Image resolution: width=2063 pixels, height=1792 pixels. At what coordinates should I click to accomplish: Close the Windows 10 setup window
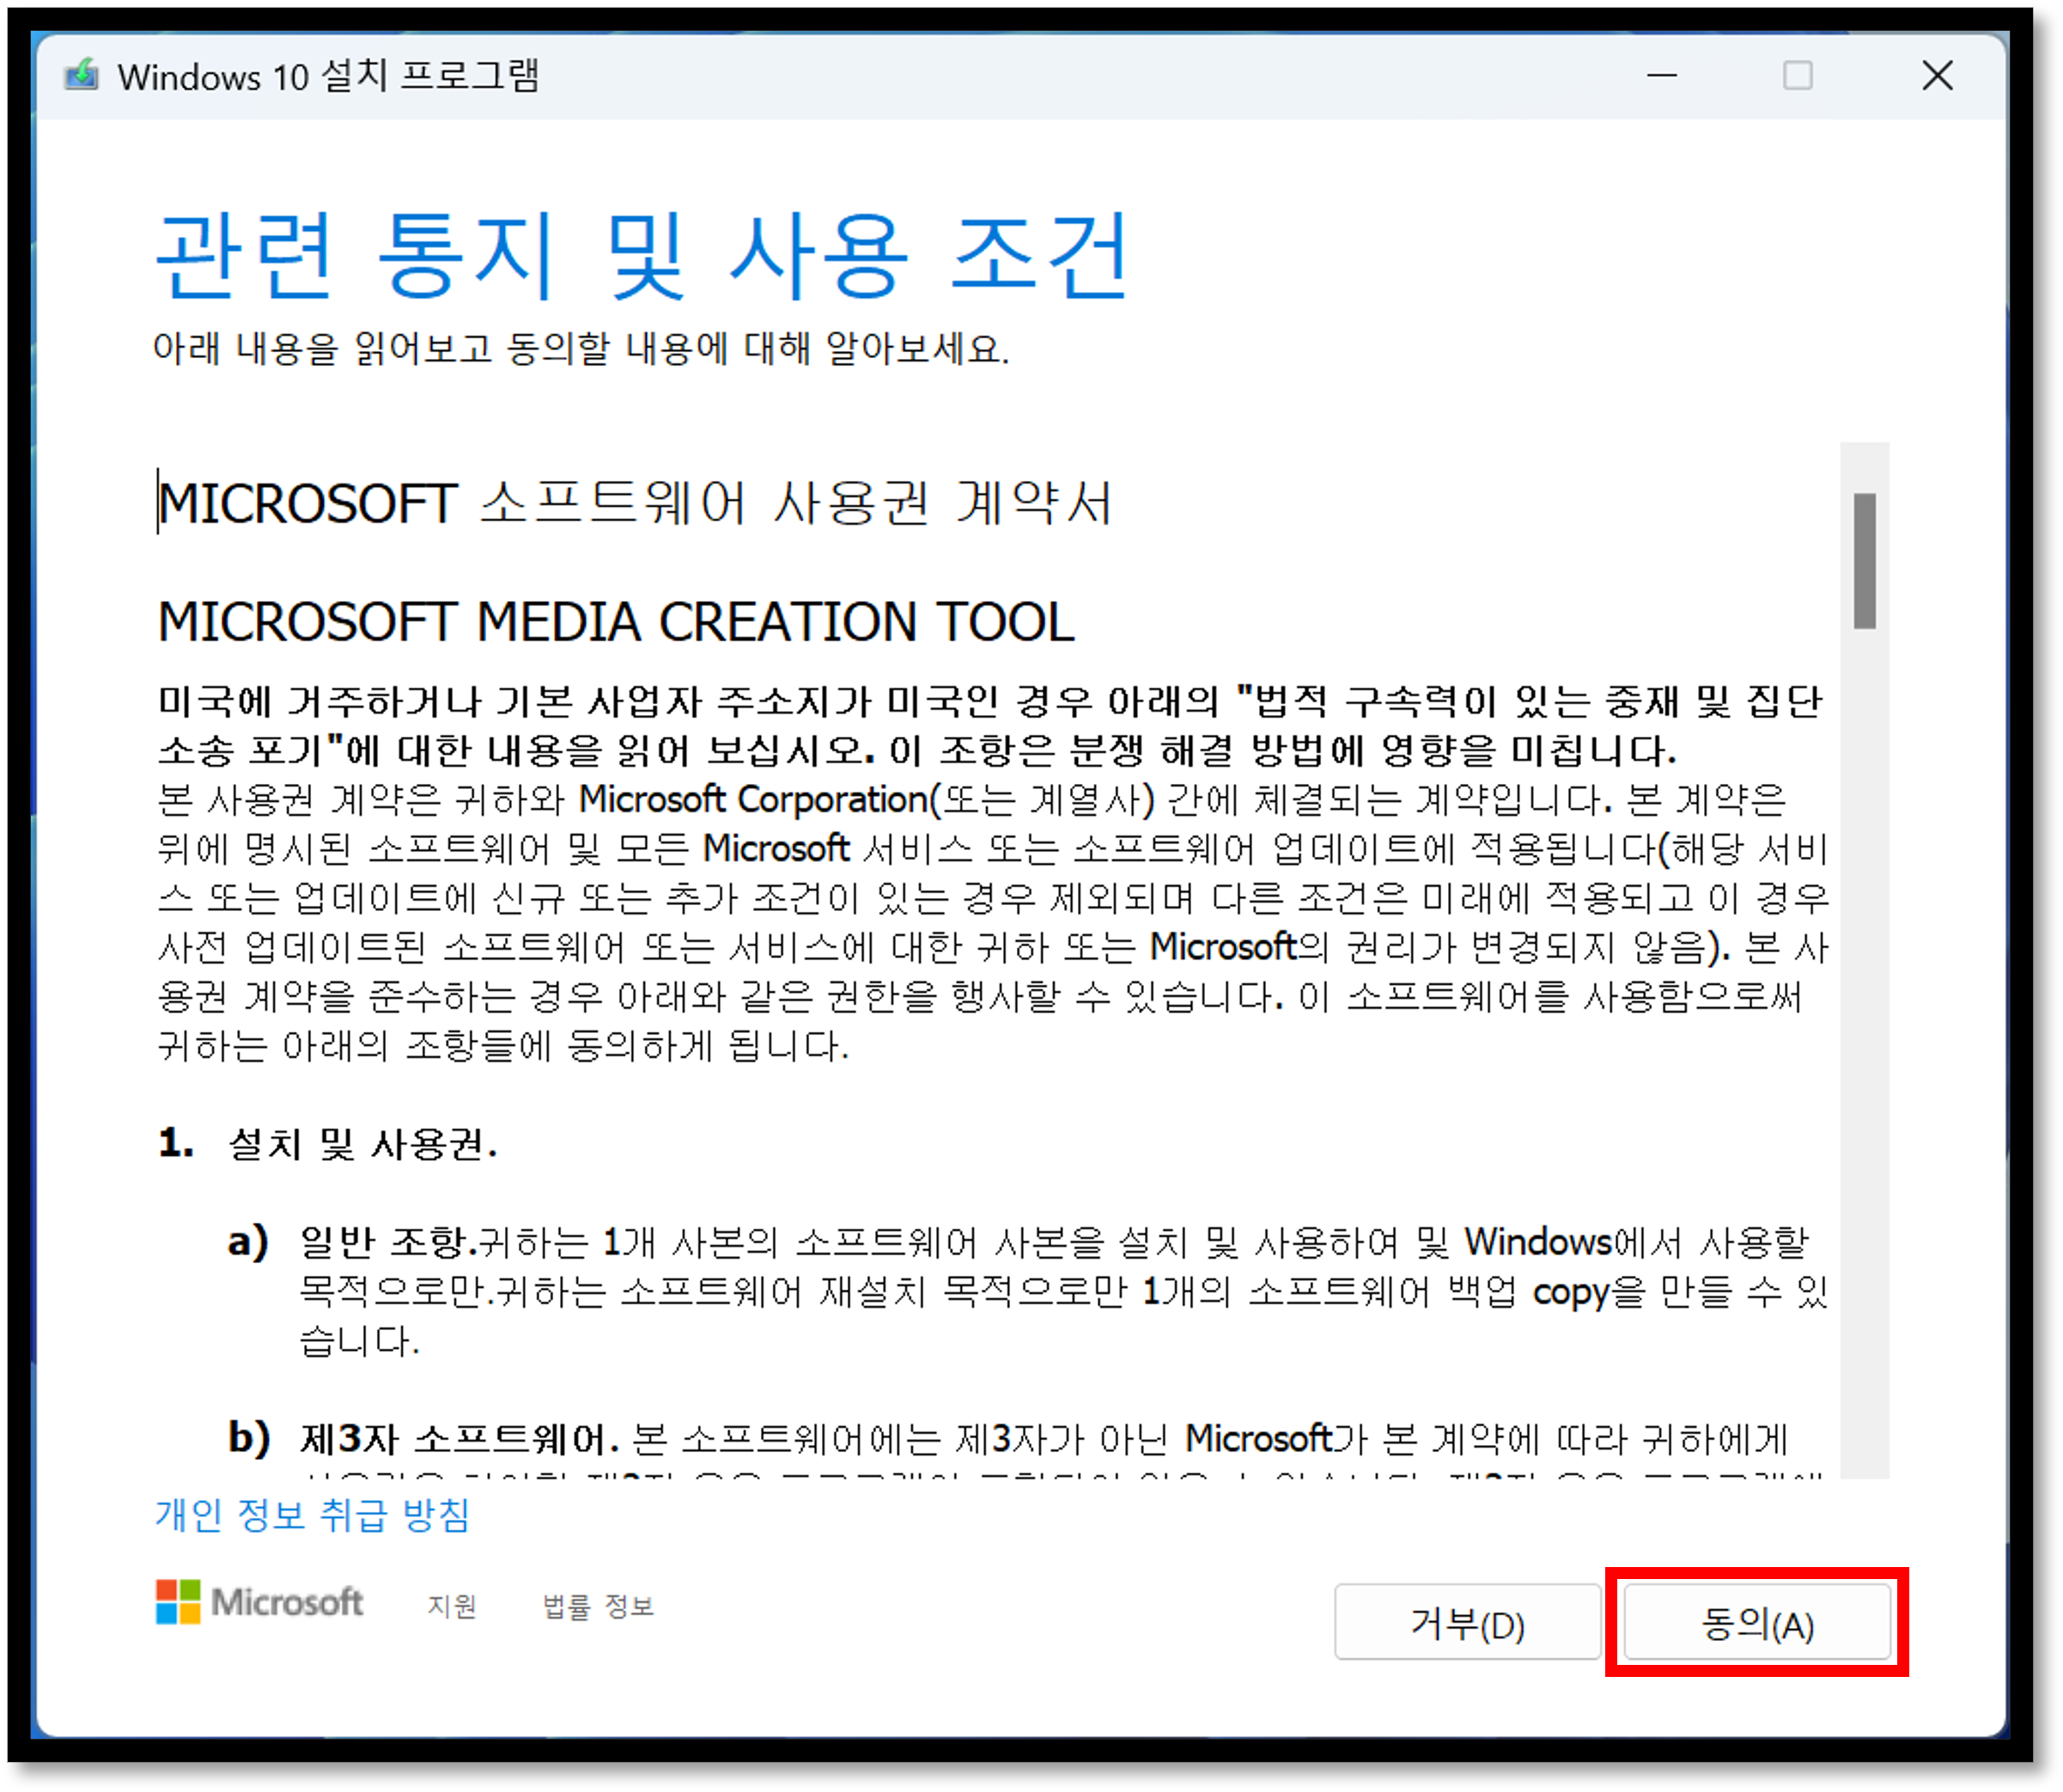point(1937,75)
